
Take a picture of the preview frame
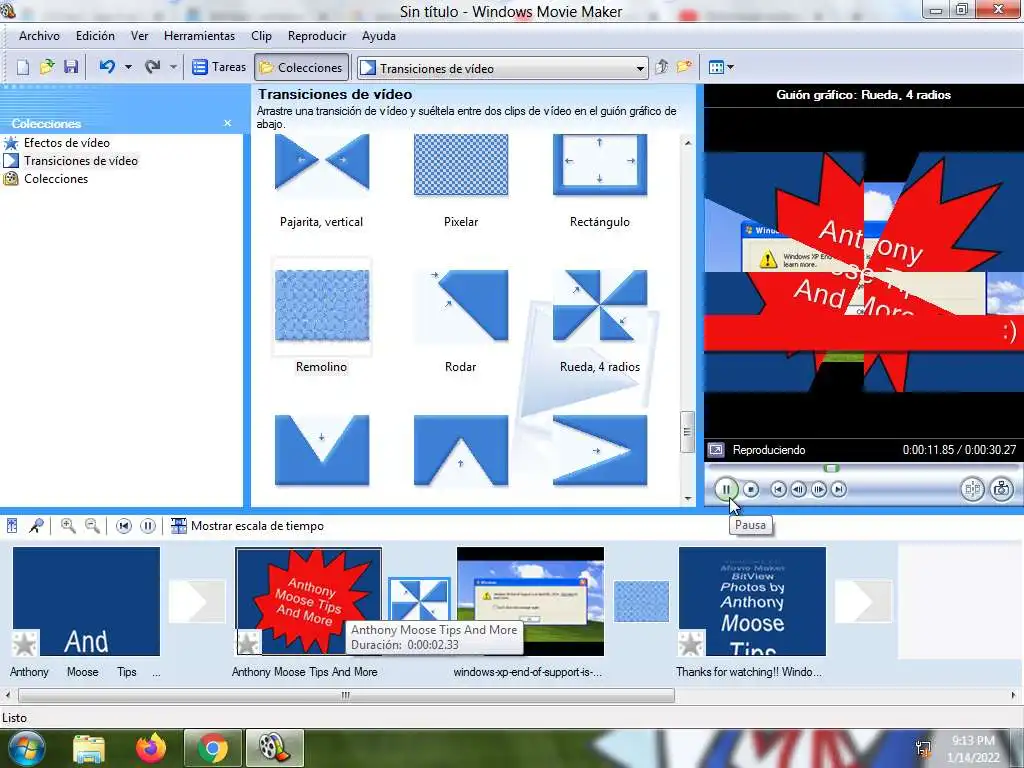click(x=1002, y=489)
